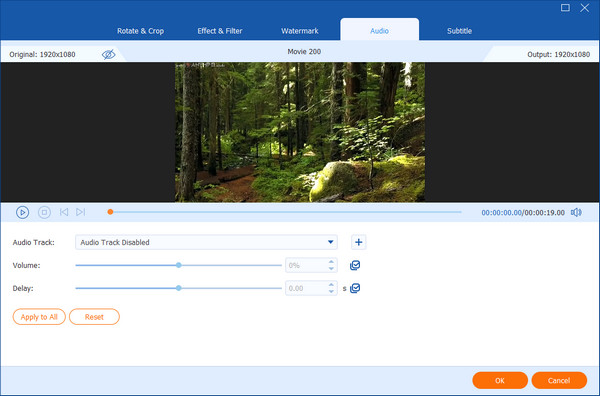This screenshot has width=600, height=396.
Task: Open the Subtitle tab
Action: pyautogui.click(x=459, y=31)
